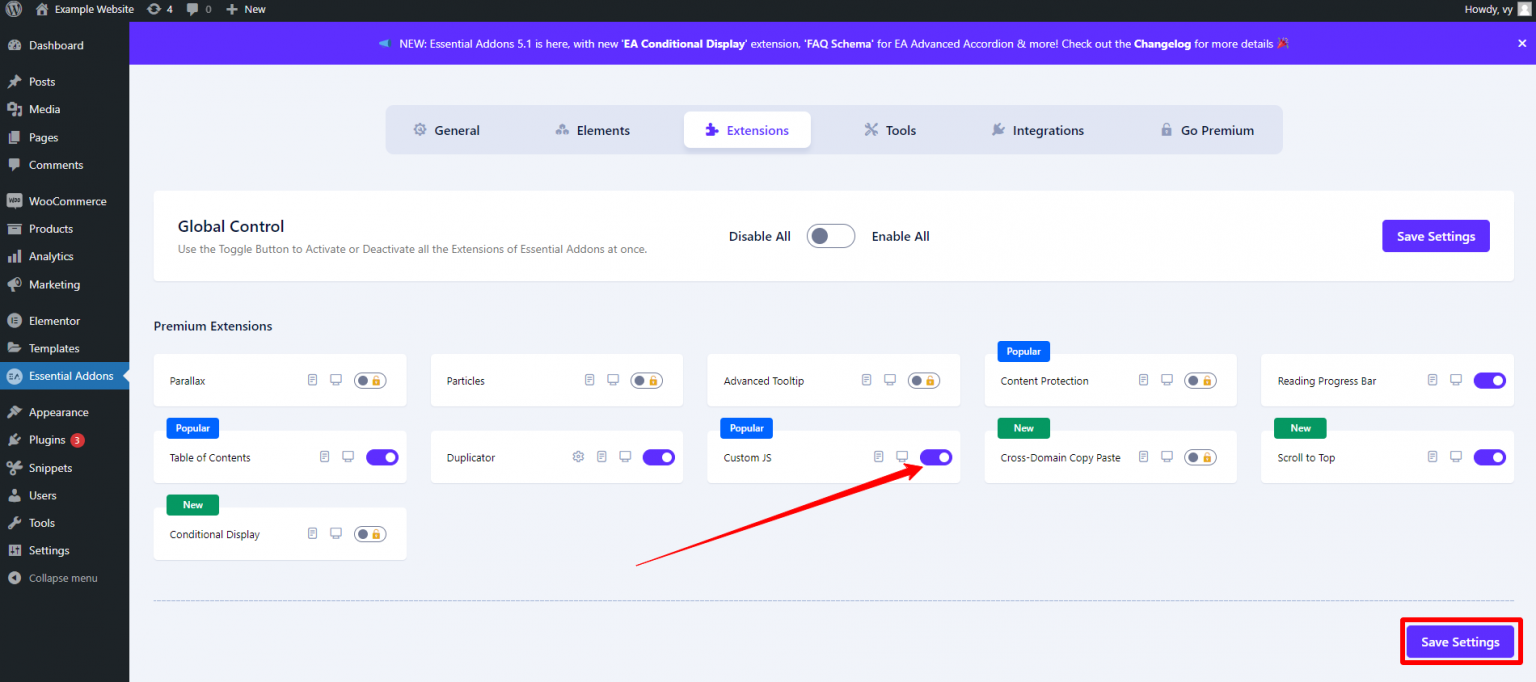Follow the Changelog link in the banner

pyautogui.click(x=1160, y=43)
